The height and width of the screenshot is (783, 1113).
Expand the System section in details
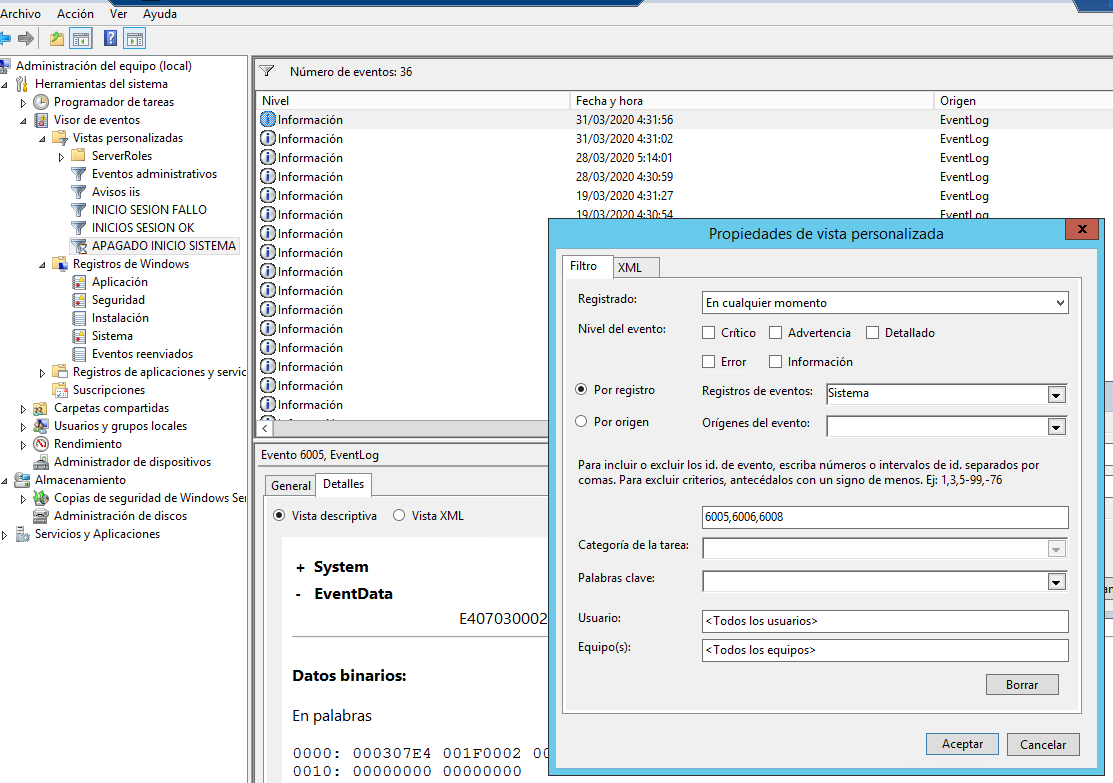[x=300, y=567]
